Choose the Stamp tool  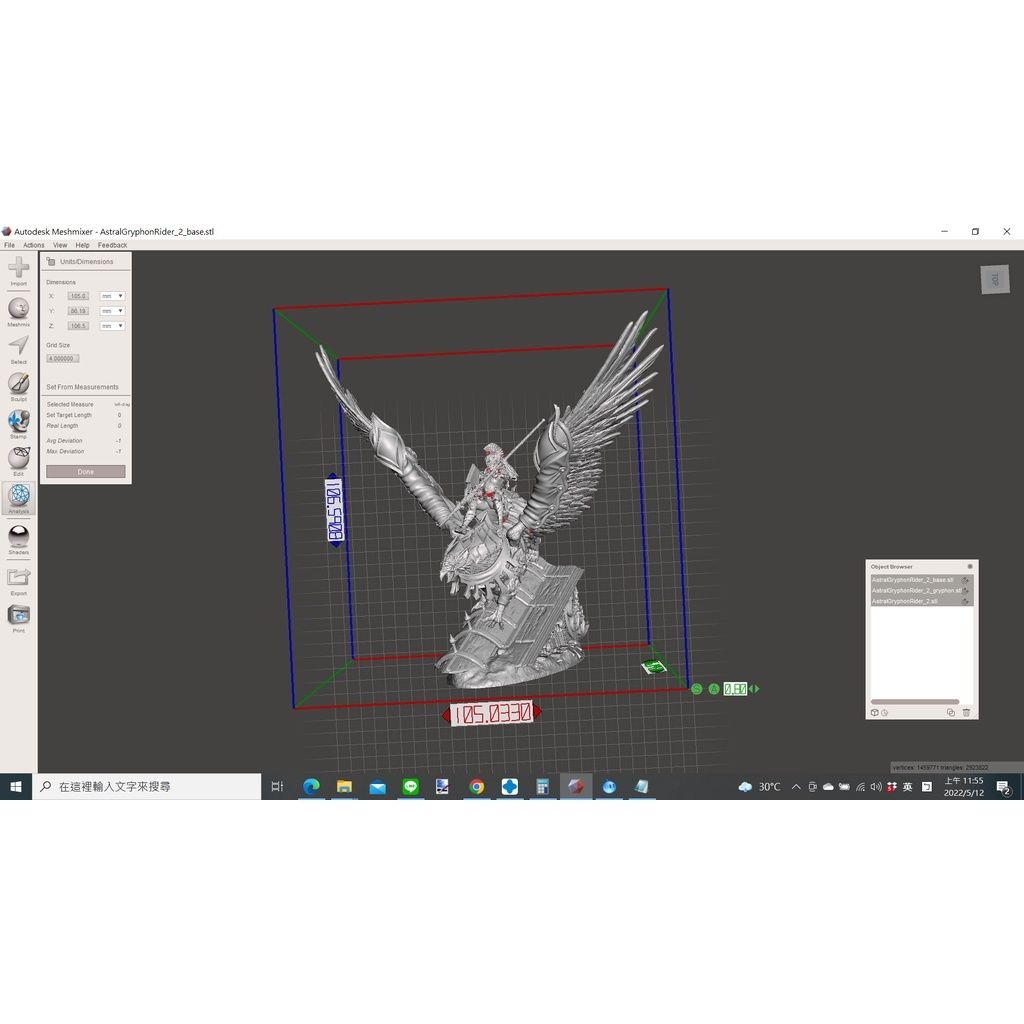tap(18, 422)
